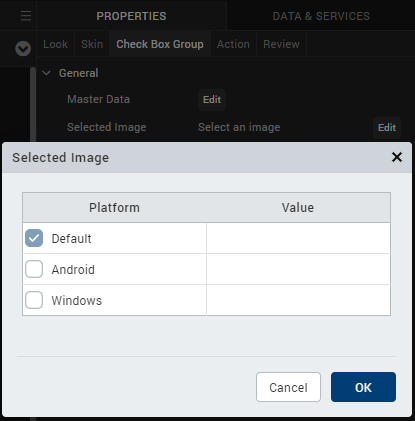Select the Check Box Group tab
This screenshot has height=421, width=415.
(x=160, y=44)
